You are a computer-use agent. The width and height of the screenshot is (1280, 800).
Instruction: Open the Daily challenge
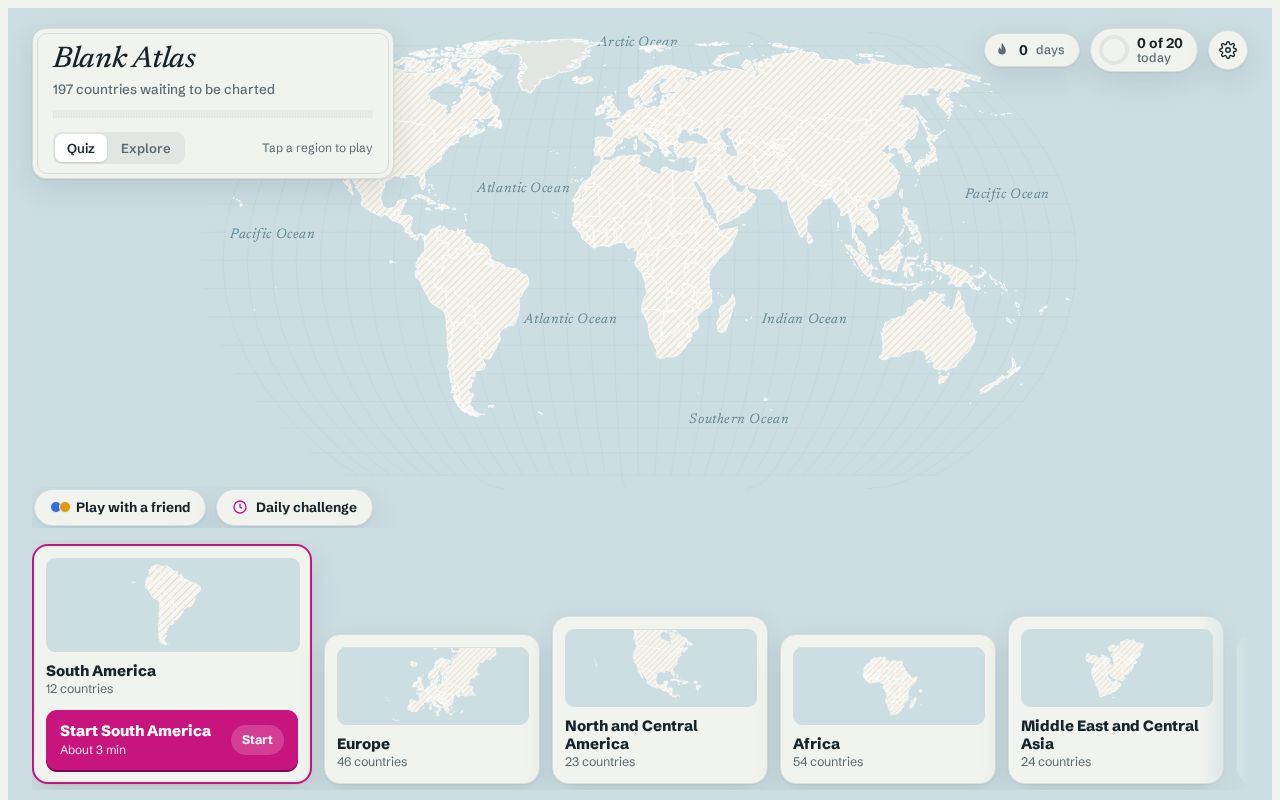[294, 507]
